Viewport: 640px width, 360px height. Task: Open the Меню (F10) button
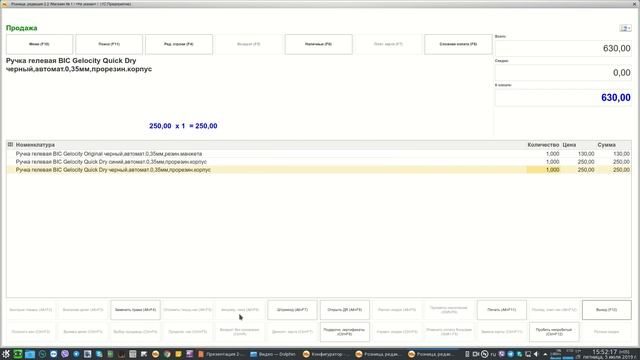(40, 44)
